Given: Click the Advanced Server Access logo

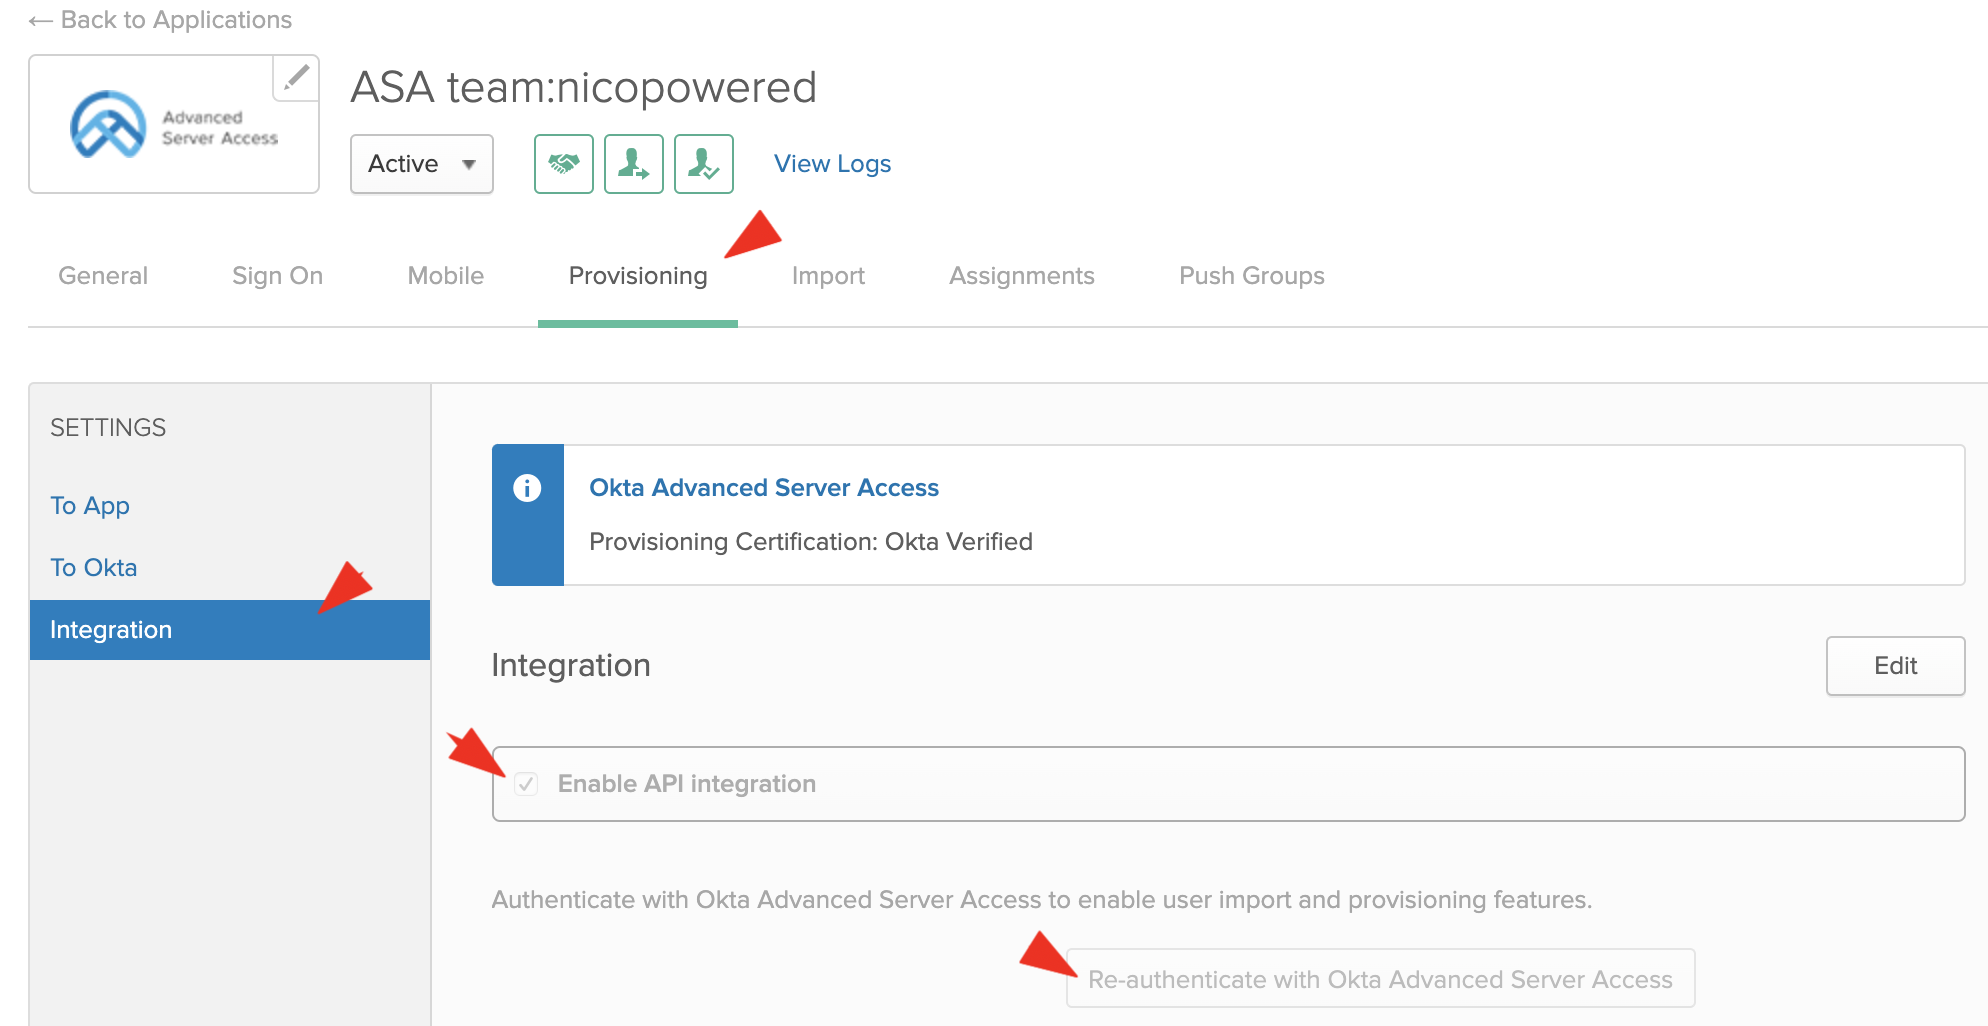Looking at the screenshot, I should [174, 126].
